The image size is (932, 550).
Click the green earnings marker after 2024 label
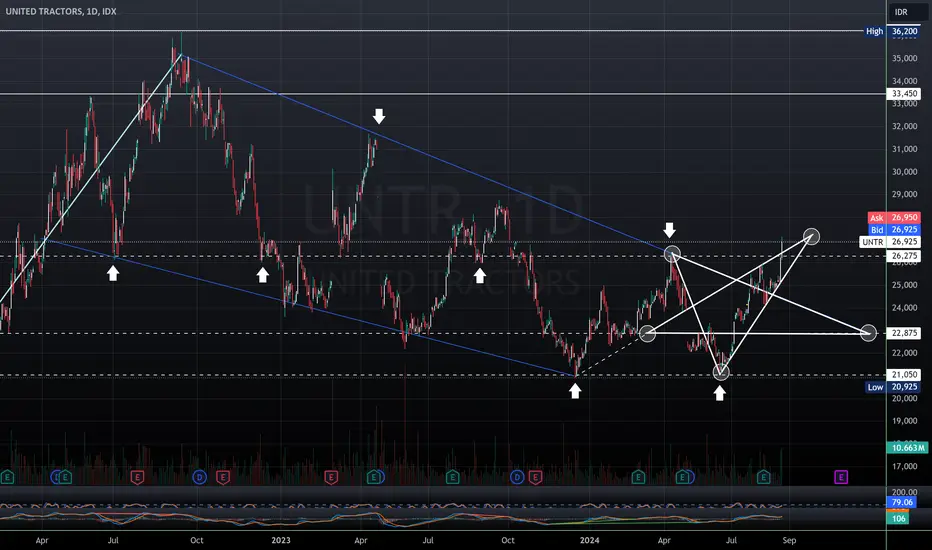click(x=638, y=477)
